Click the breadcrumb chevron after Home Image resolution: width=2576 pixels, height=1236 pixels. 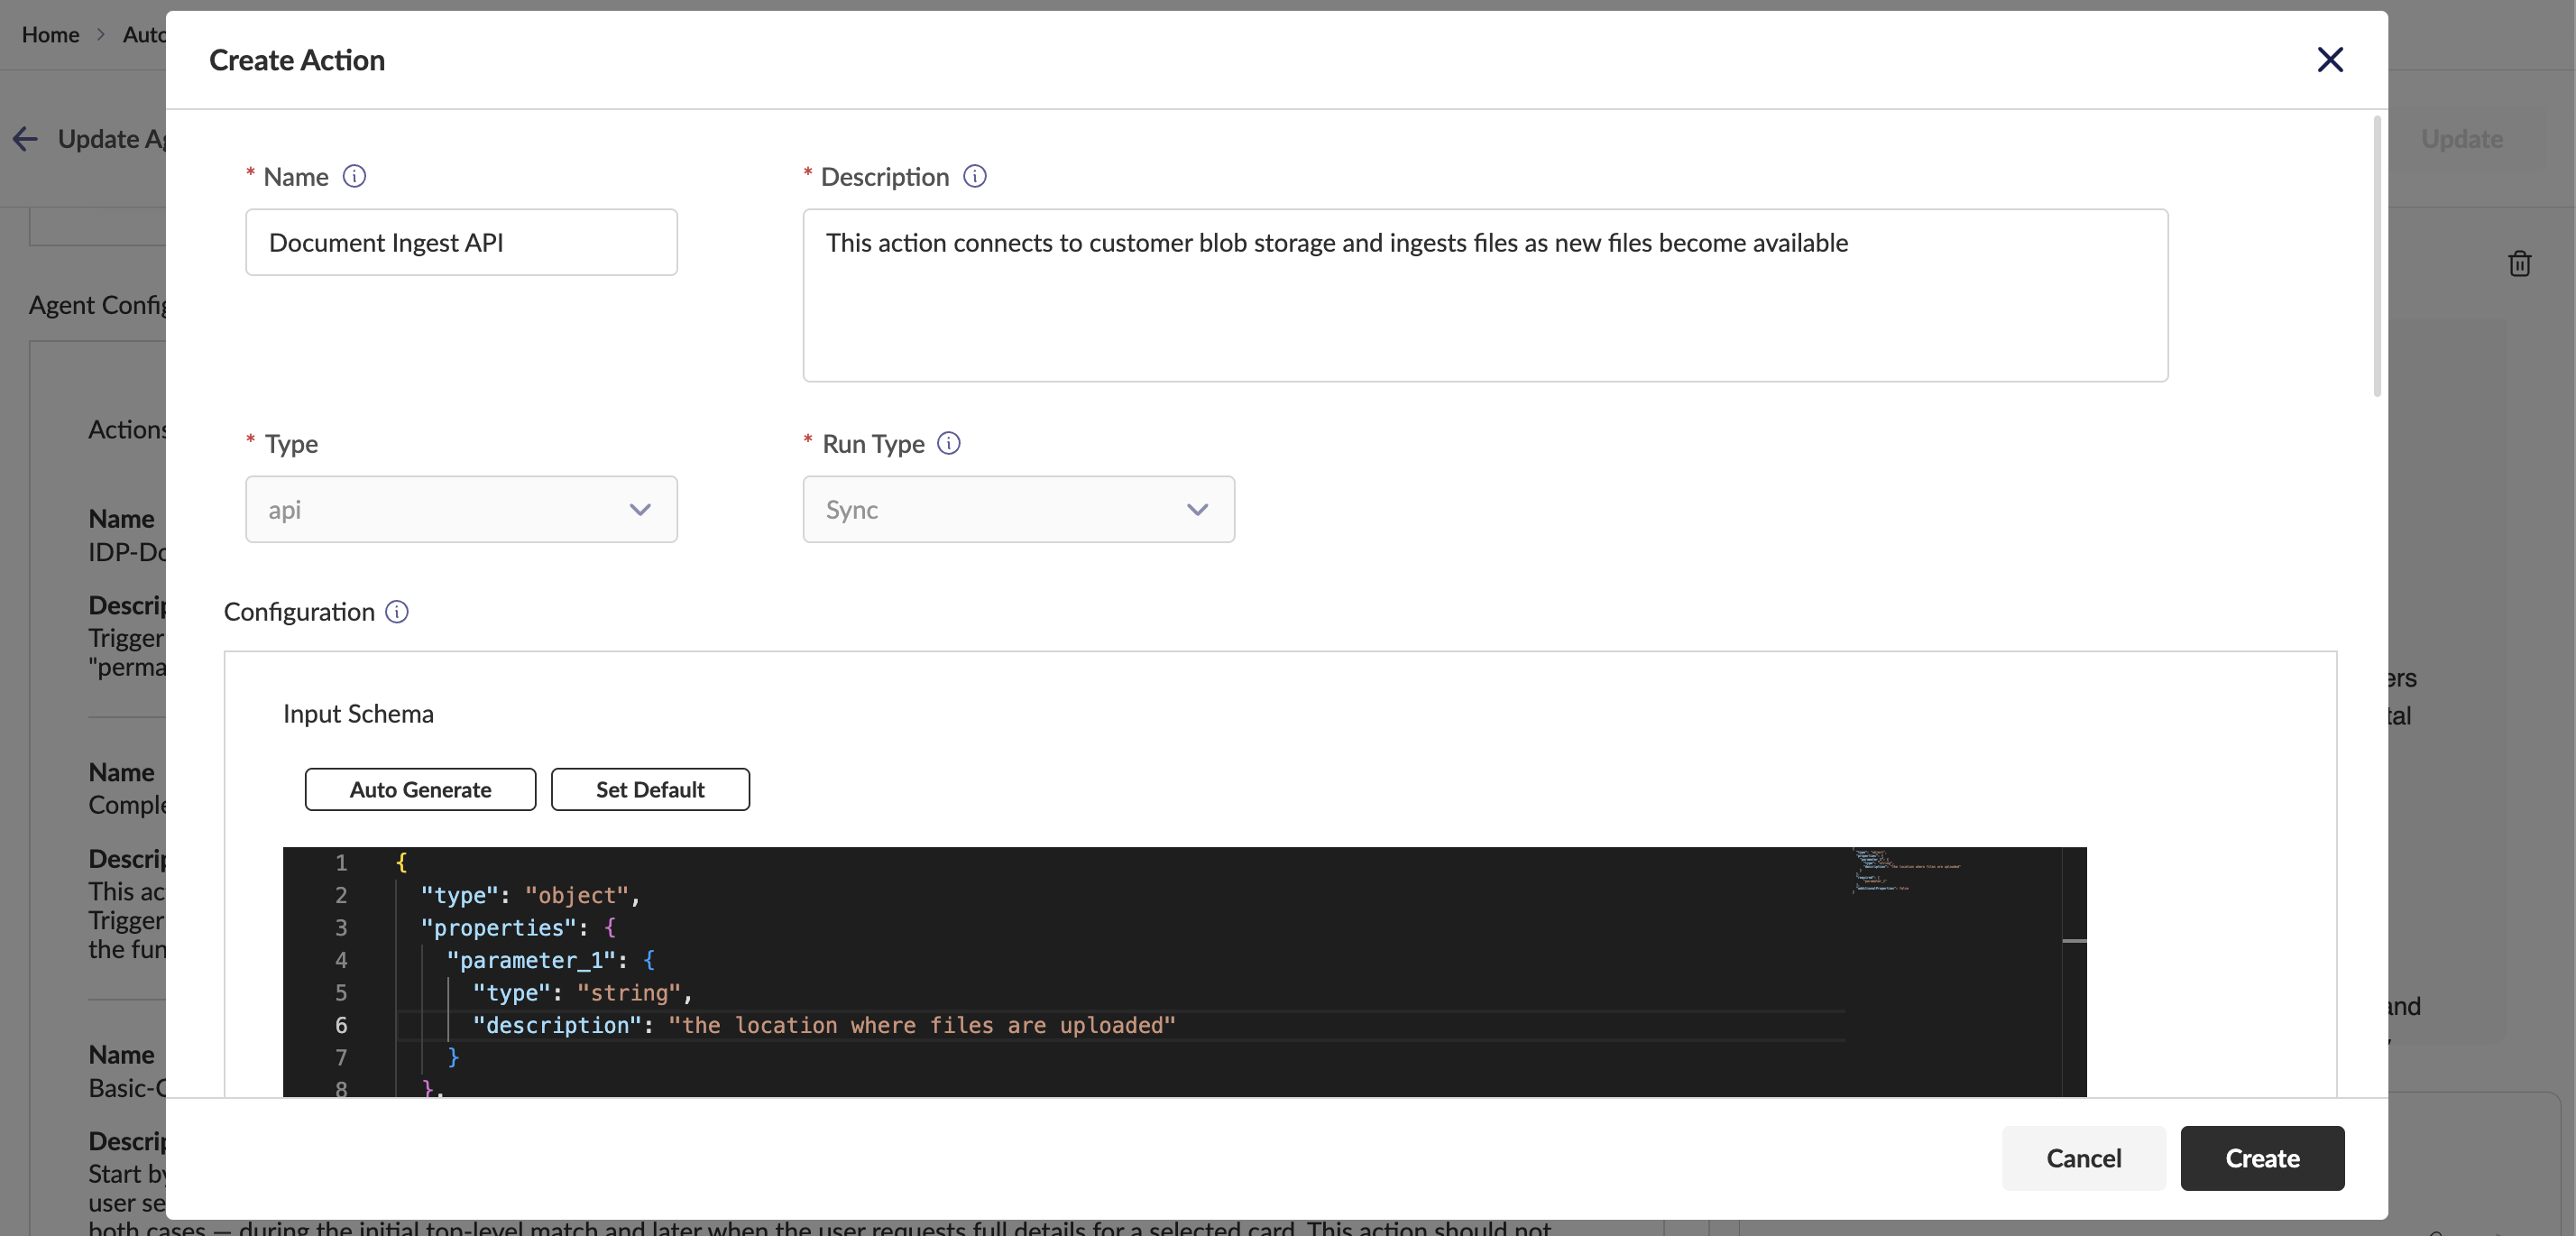[101, 35]
